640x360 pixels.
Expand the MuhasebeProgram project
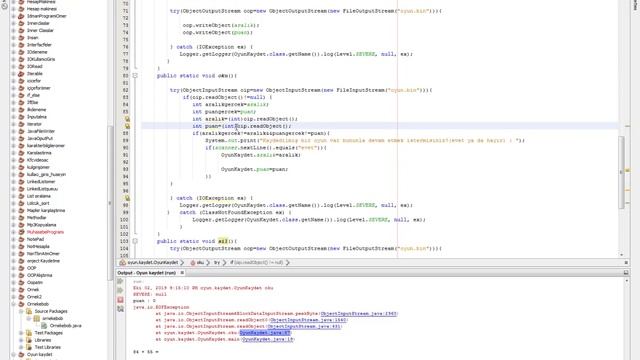(x=13, y=232)
